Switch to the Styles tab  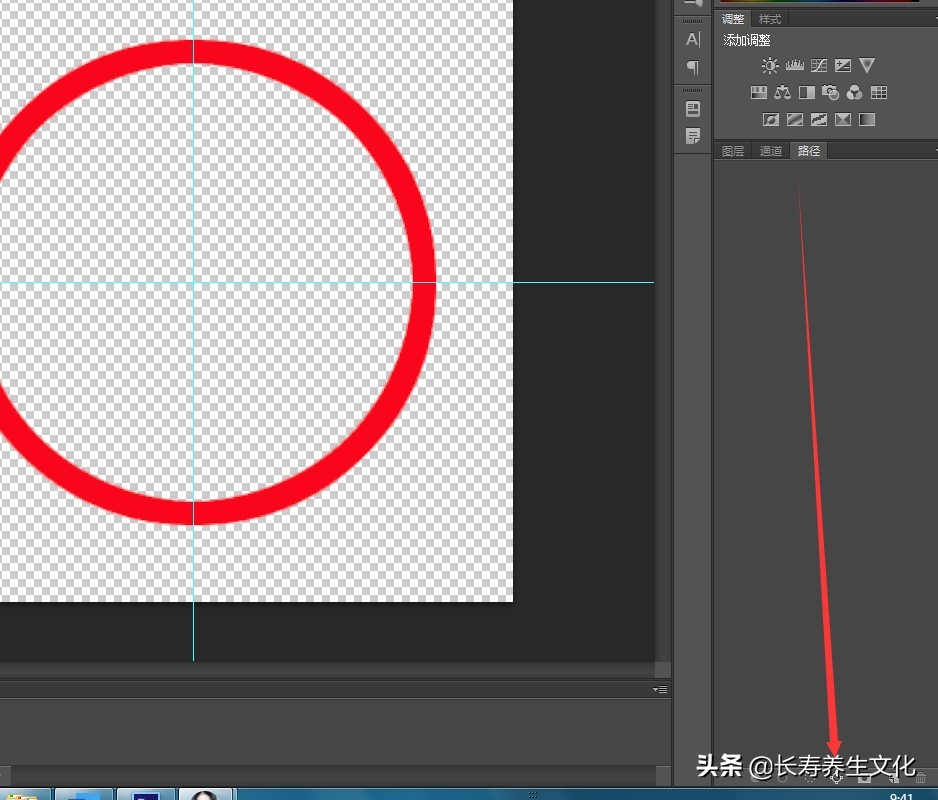[769, 18]
